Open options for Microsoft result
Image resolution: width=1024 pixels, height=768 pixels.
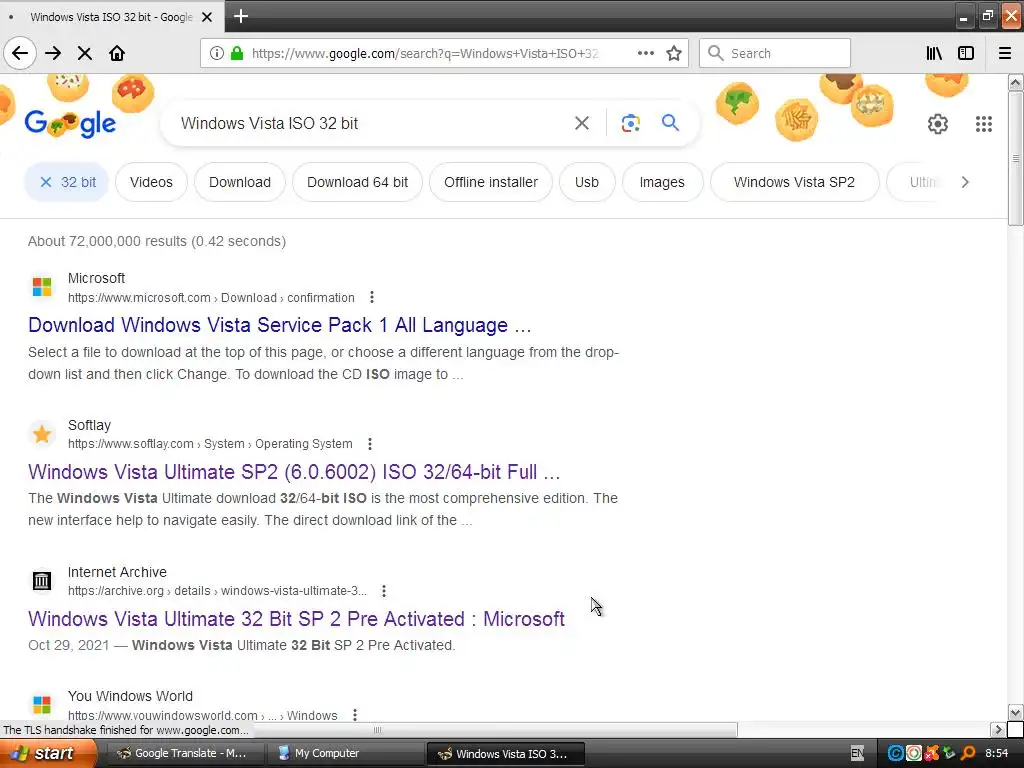pyautogui.click(x=372, y=297)
